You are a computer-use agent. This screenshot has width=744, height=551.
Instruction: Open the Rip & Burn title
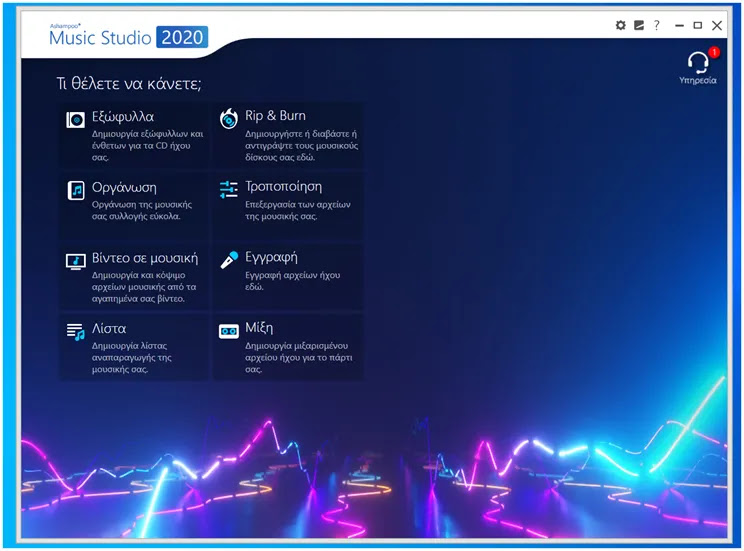275,115
